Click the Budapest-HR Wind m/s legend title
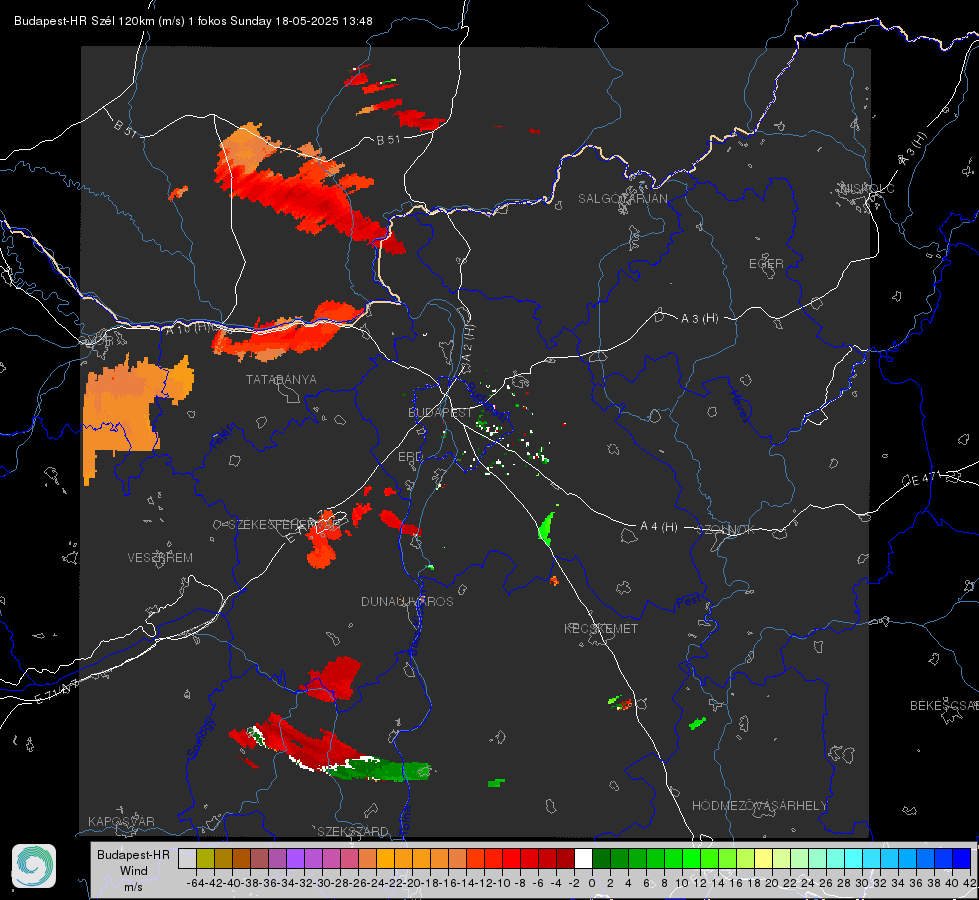This screenshot has width=979, height=900. pos(134,871)
